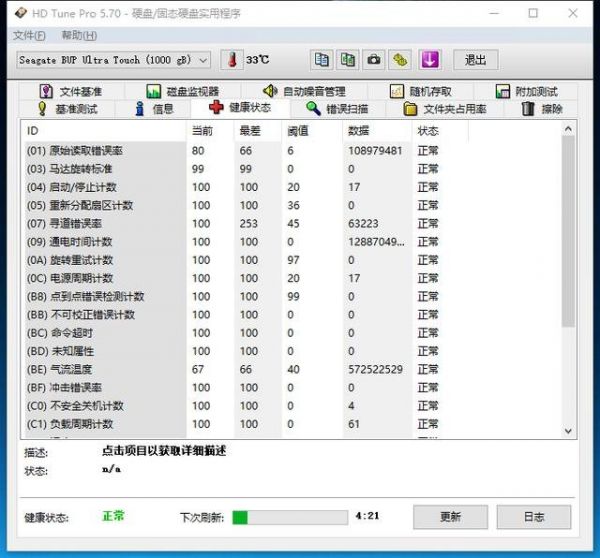
Task: Click the 数据 column header
Action: [x=377, y=131]
